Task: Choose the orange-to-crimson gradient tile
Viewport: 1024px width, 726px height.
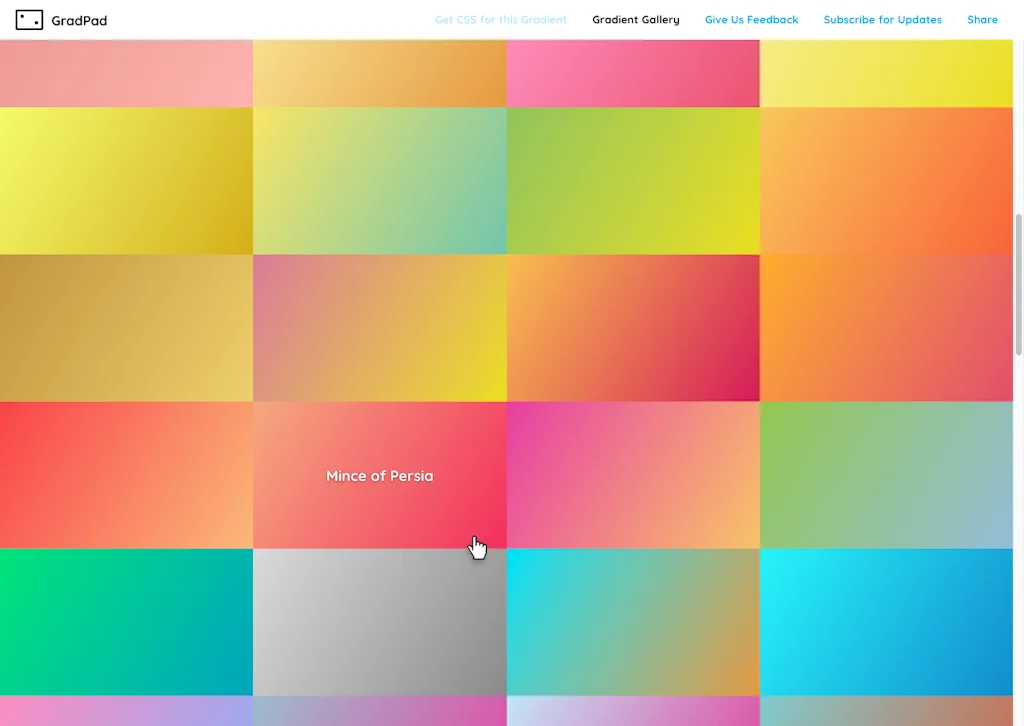Action: 633,328
